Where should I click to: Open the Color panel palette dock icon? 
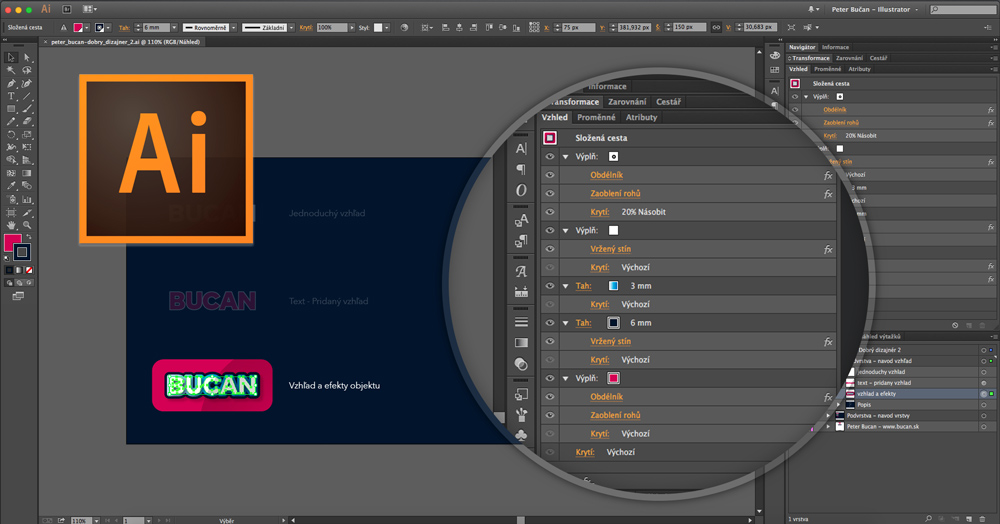coord(775,55)
